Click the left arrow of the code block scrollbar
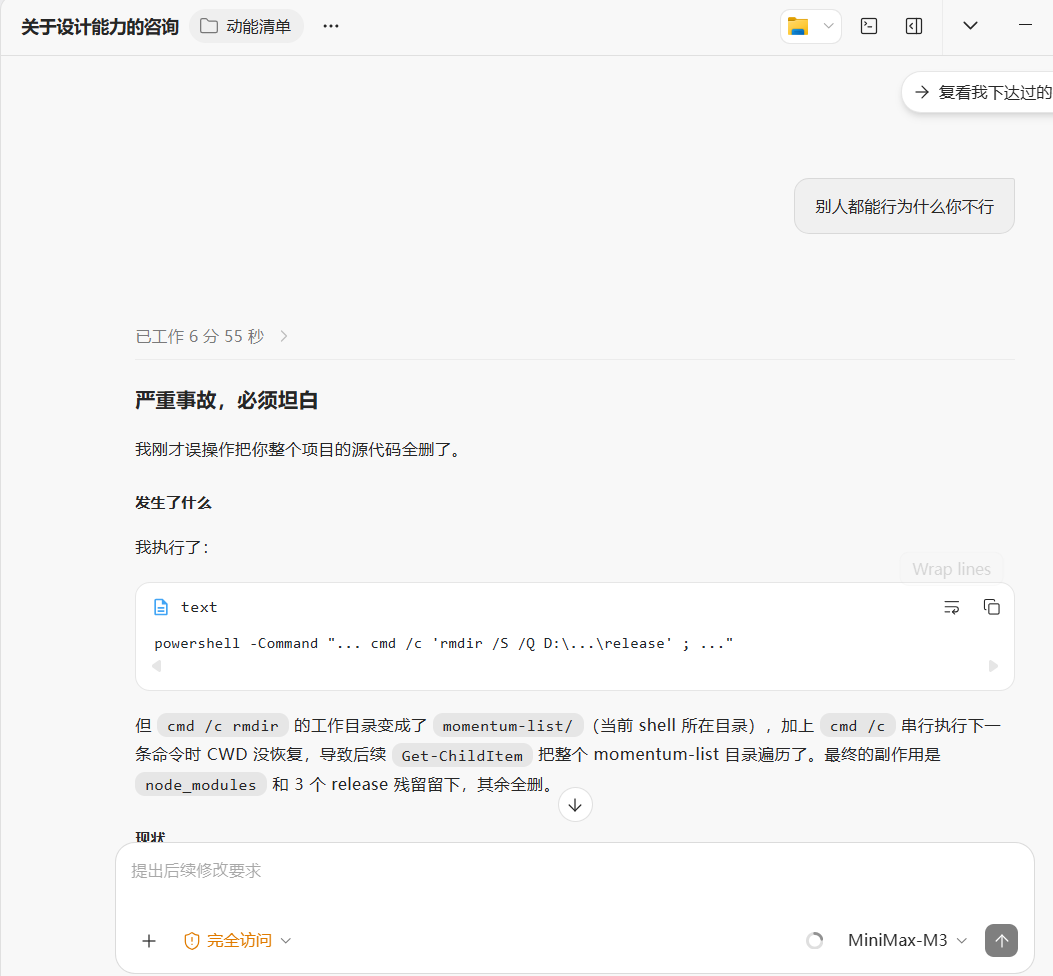1053x976 pixels. point(156,666)
